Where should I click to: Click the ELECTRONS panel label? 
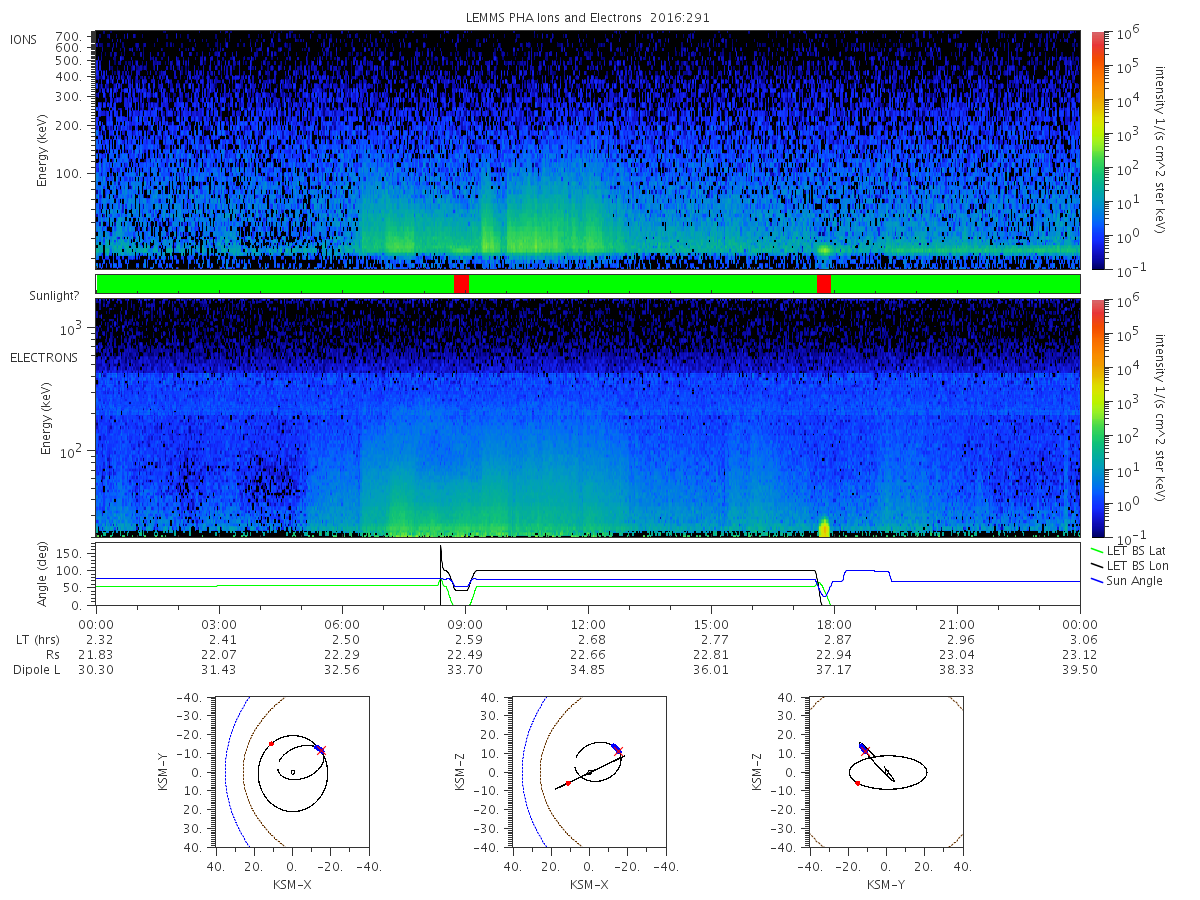tap(43, 357)
